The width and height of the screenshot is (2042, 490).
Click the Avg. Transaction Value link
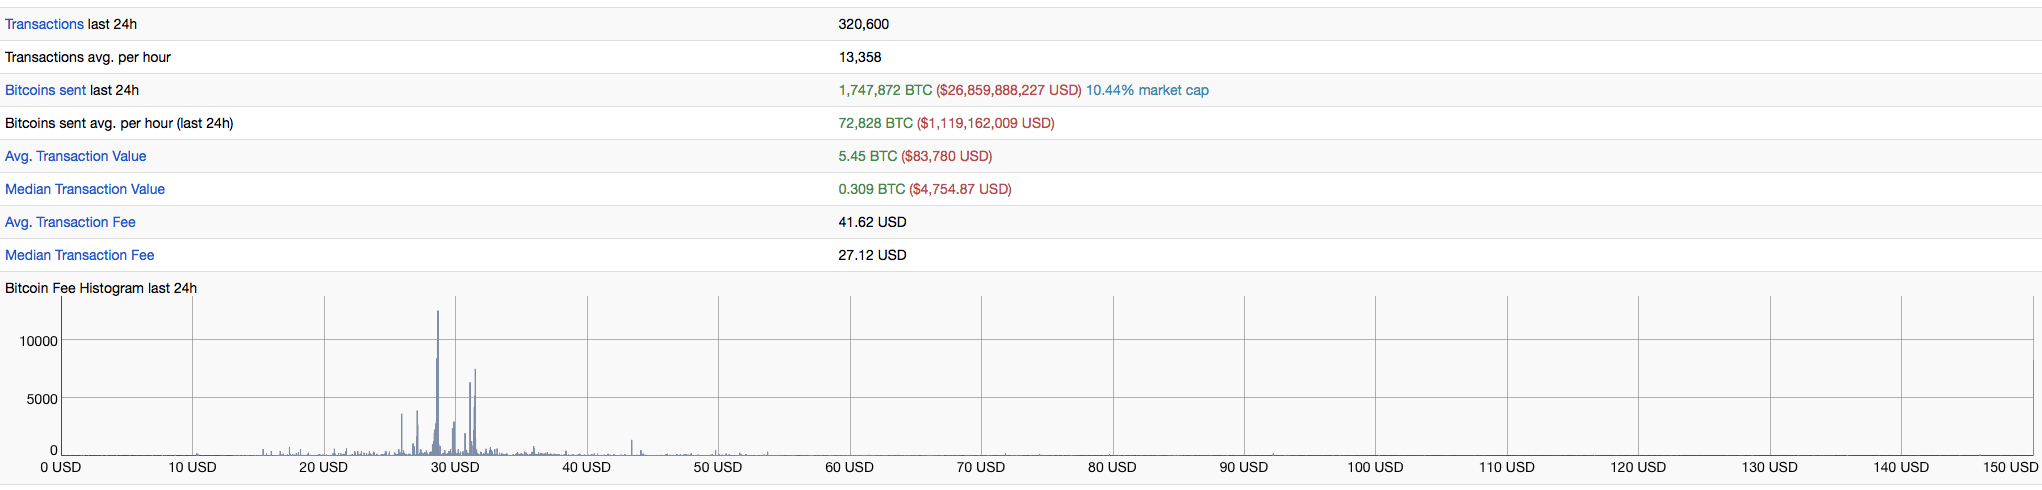click(x=75, y=156)
